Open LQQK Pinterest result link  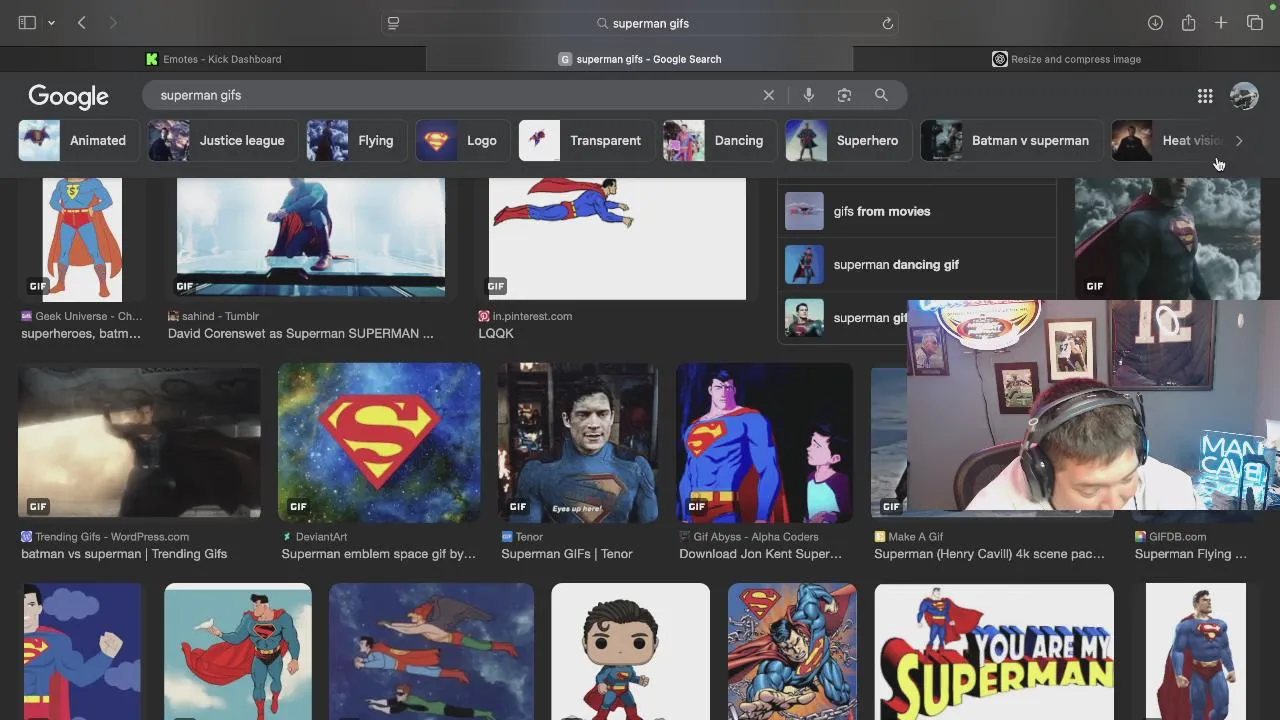tap(496, 334)
